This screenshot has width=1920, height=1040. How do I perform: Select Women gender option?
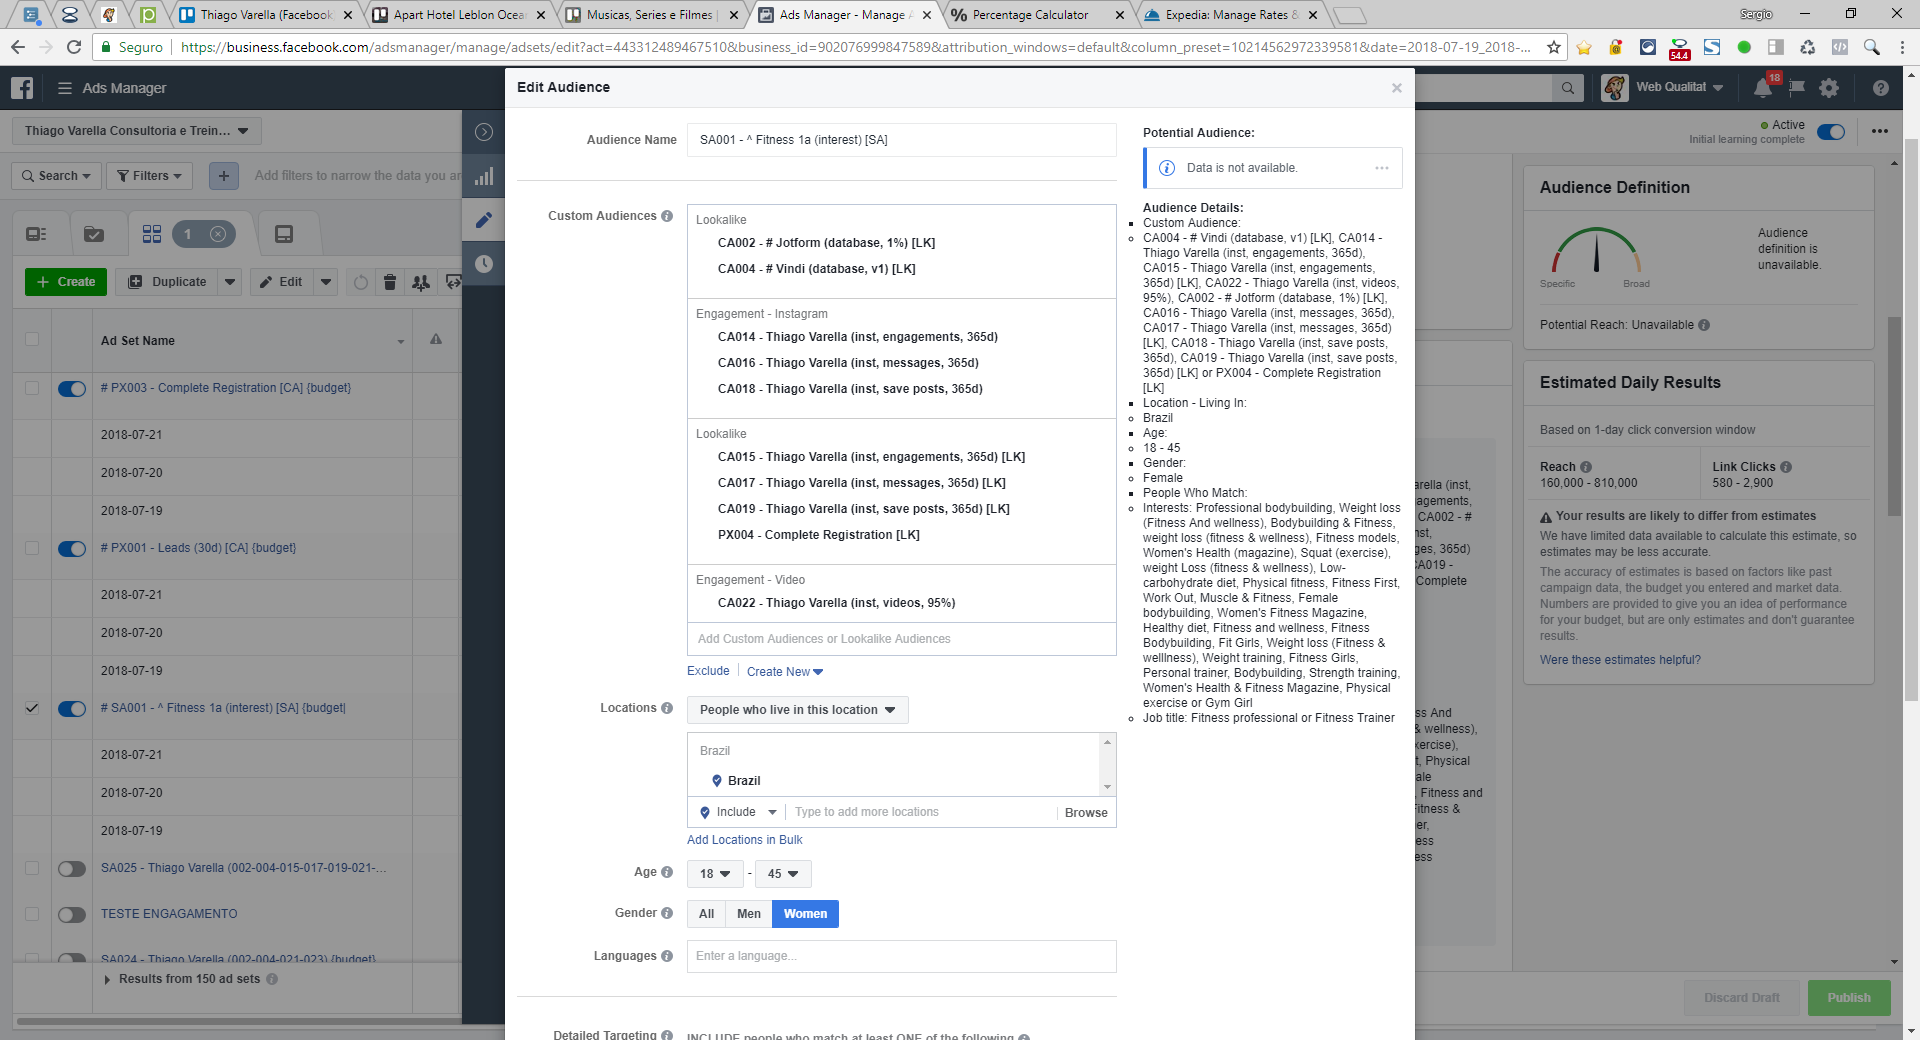[x=805, y=914]
